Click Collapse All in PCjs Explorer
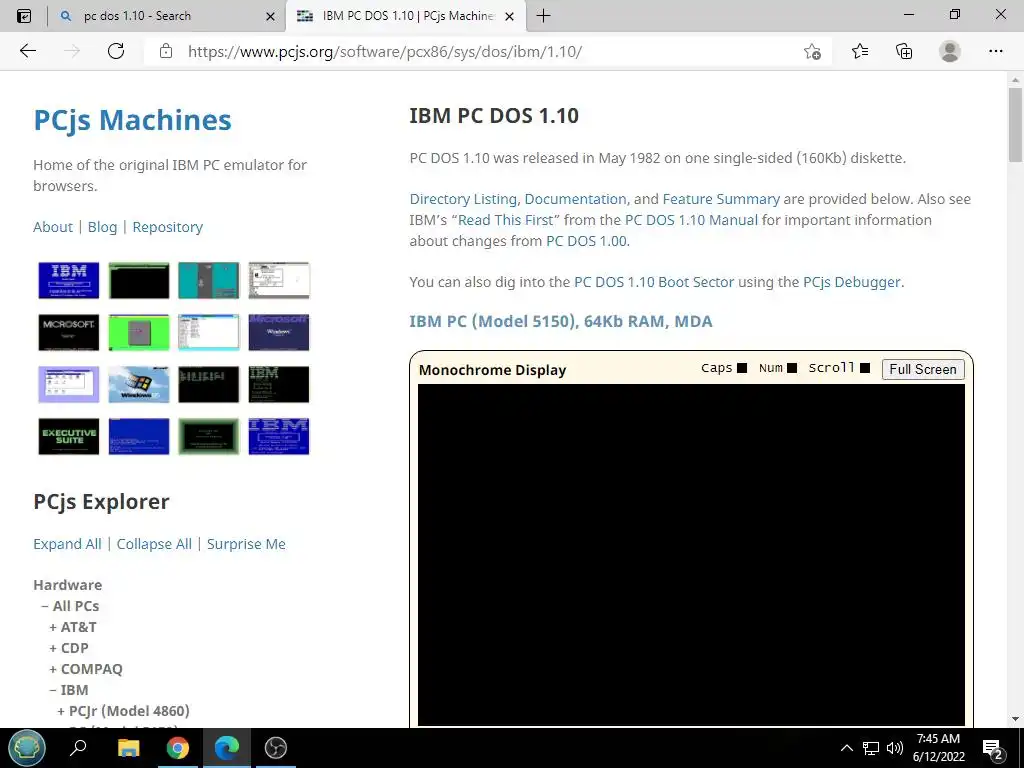Viewport: 1024px width, 768px height. coord(154,544)
